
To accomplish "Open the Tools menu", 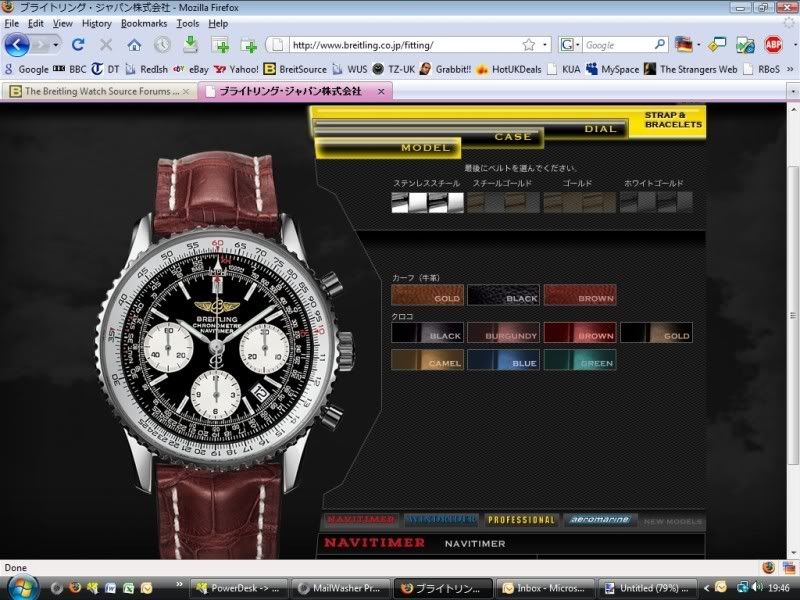I will tap(188, 23).
